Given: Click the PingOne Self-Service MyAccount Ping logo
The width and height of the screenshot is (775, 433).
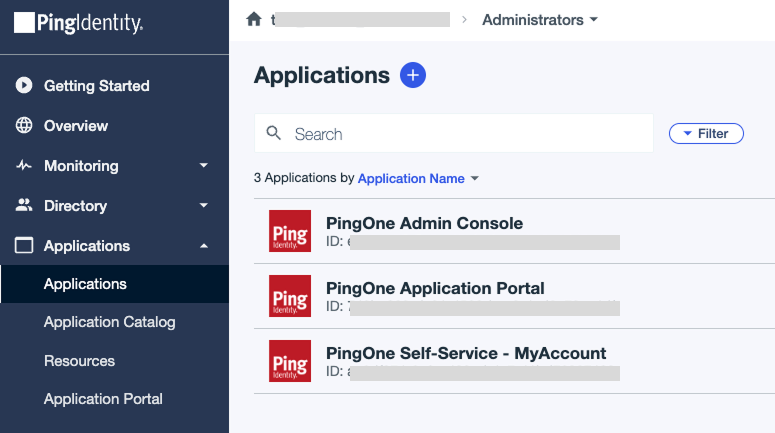Looking at the screenshot, I should click(290, 361).
